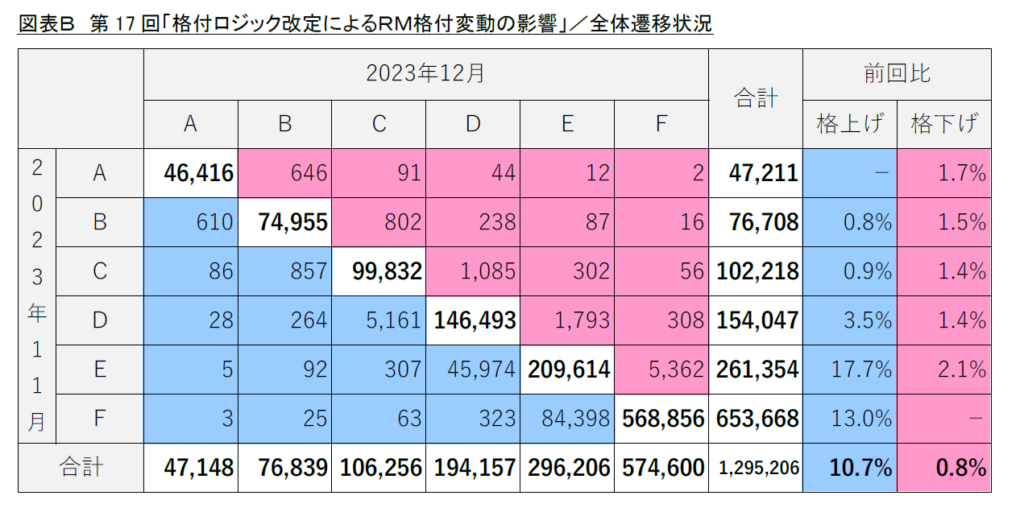Select the bold cell 74,955
This screenshot has width=1024, height=508.
point(285,222)
